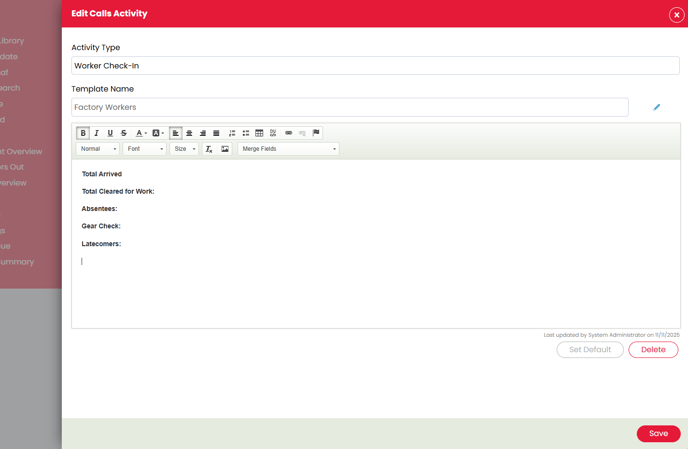Justify the text alignment
The width and height of the screenshot is (688, 449).
point(216,133)
